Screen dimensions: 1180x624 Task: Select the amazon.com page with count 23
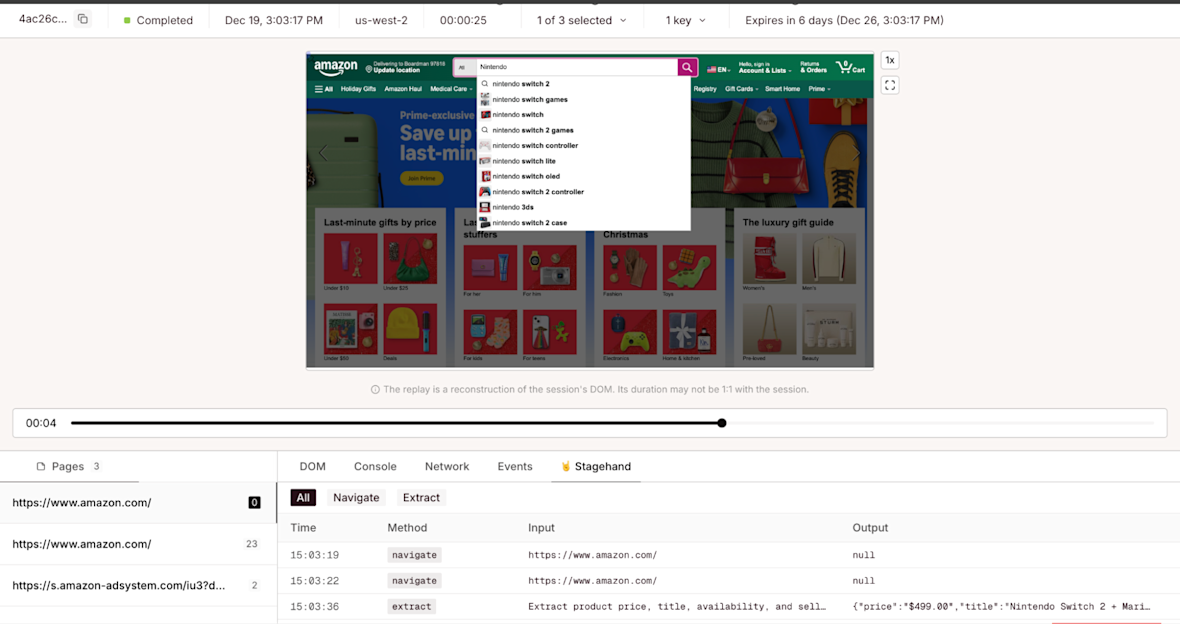point(138,543)
